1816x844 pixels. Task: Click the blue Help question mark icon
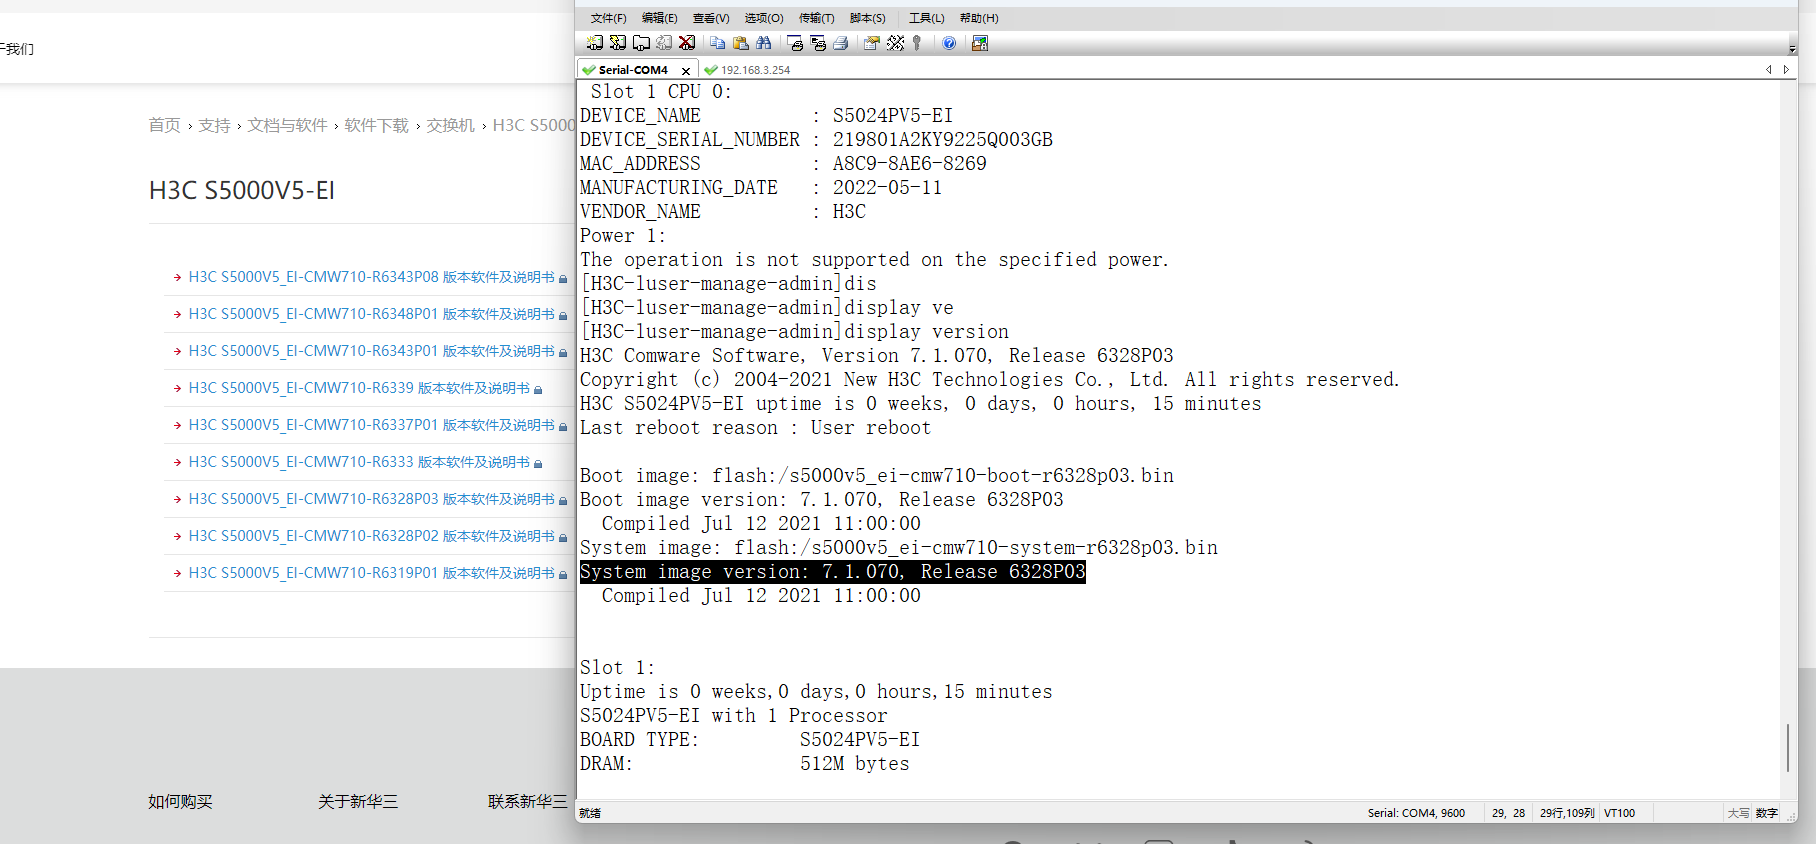[x=949, y=43]
